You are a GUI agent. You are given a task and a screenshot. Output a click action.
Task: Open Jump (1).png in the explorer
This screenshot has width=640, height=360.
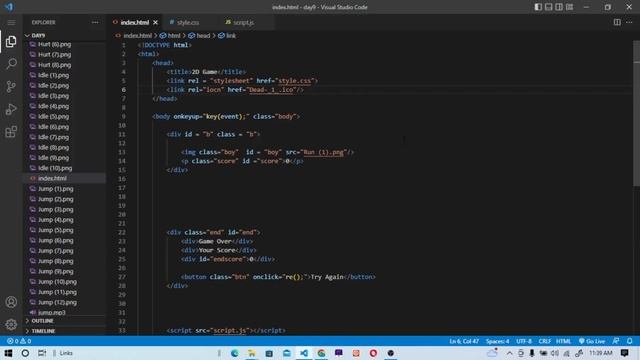[x=56, y=189]
